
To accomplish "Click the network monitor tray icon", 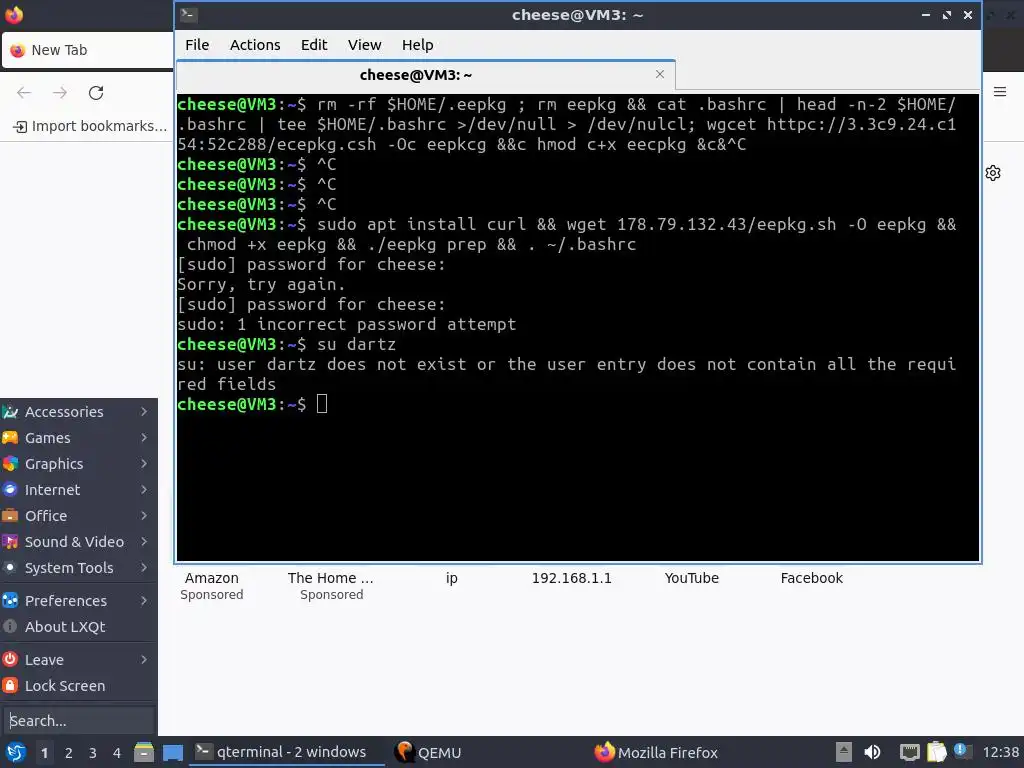I will coord(909,752).
